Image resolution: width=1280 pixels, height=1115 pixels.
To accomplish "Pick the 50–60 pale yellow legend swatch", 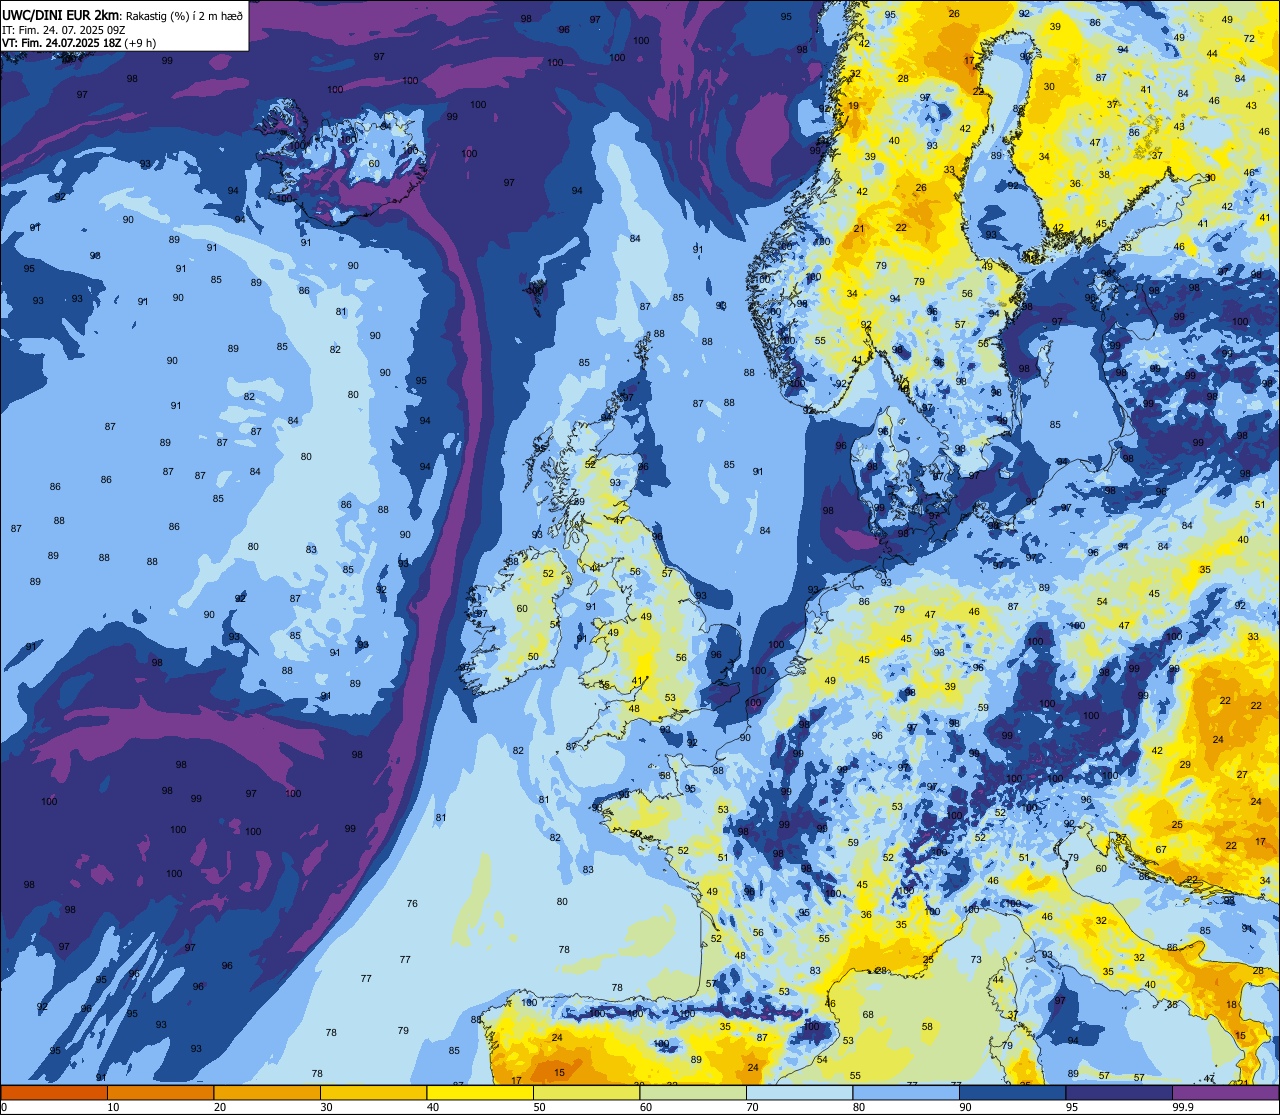I will (x=586, y=1093).
